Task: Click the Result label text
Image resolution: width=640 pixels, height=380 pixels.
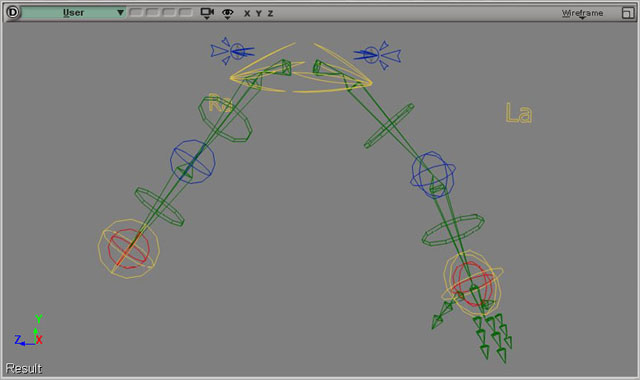Action: (24, 369)
